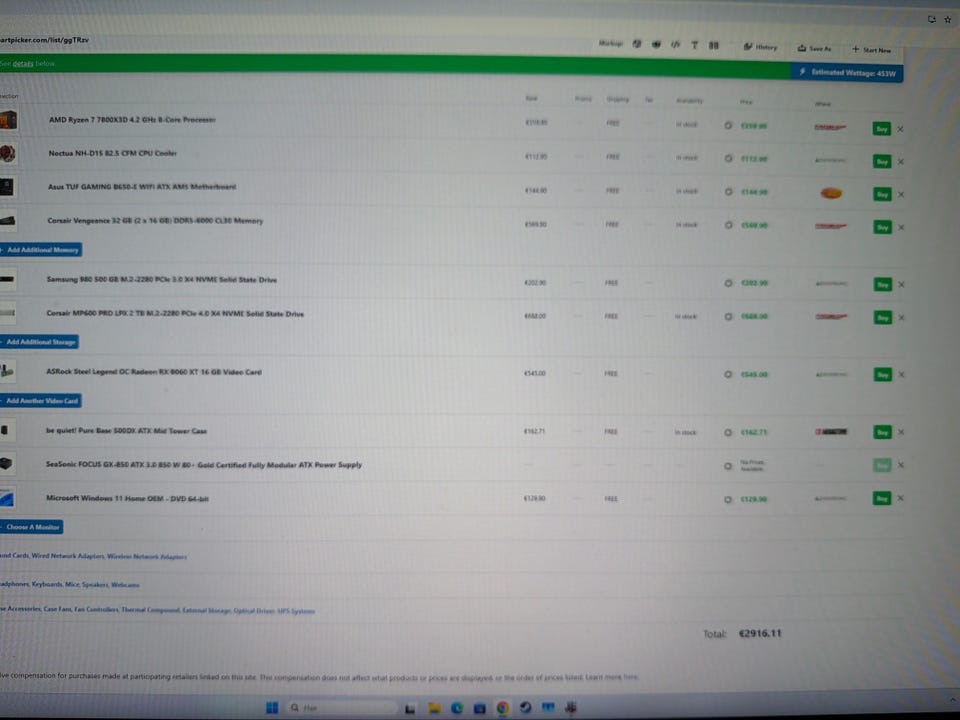Screen dimensions: 960x720
Task: Remove Corsair MP600 SSD from list
Action: [x=901, y=317]
